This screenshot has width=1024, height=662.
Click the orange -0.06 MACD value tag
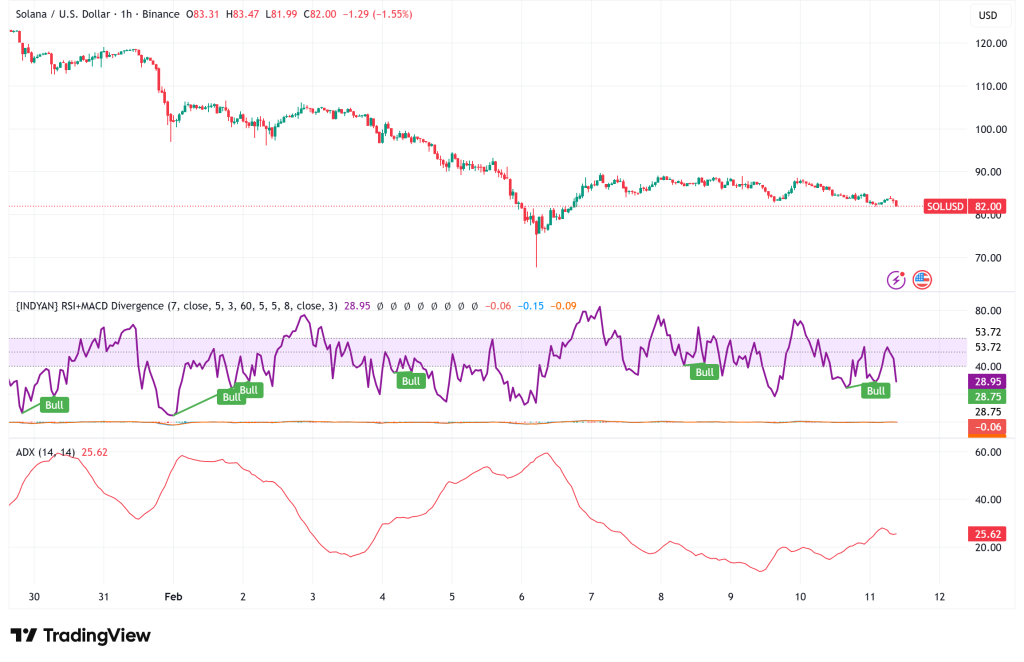986,428
